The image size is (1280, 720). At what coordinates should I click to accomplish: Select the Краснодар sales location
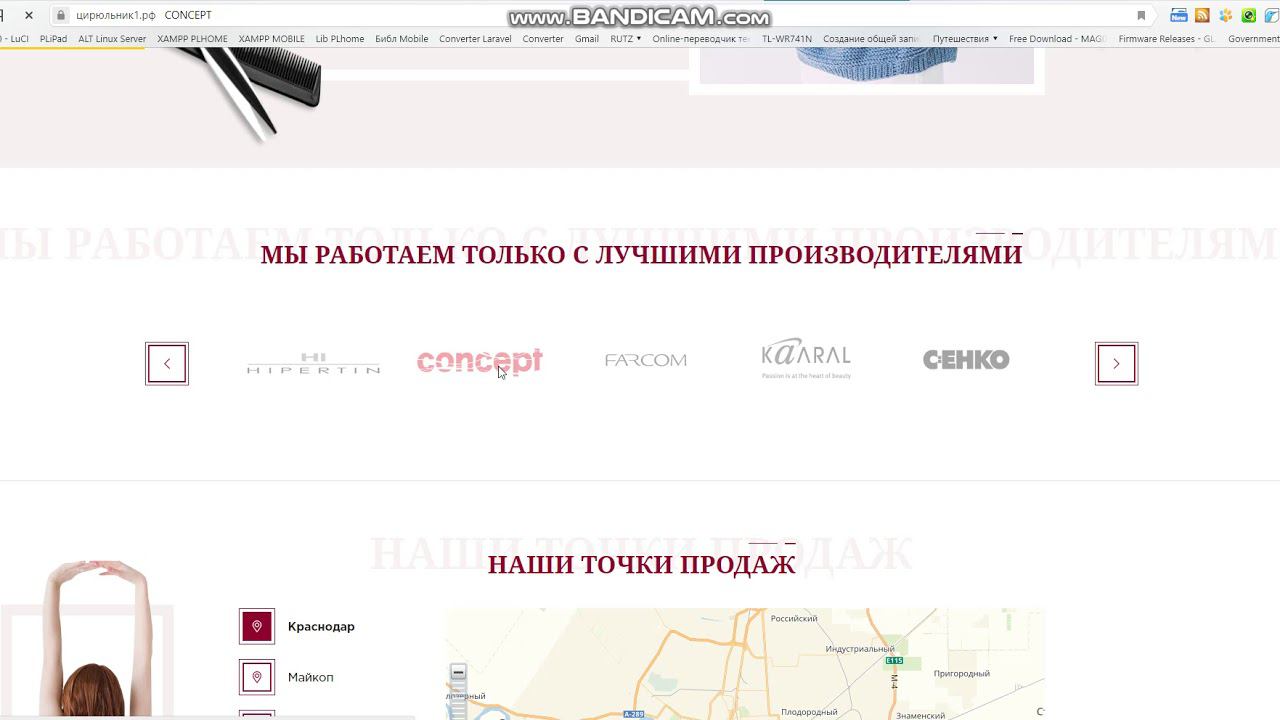pyautogui.click(x=321, y=627)
